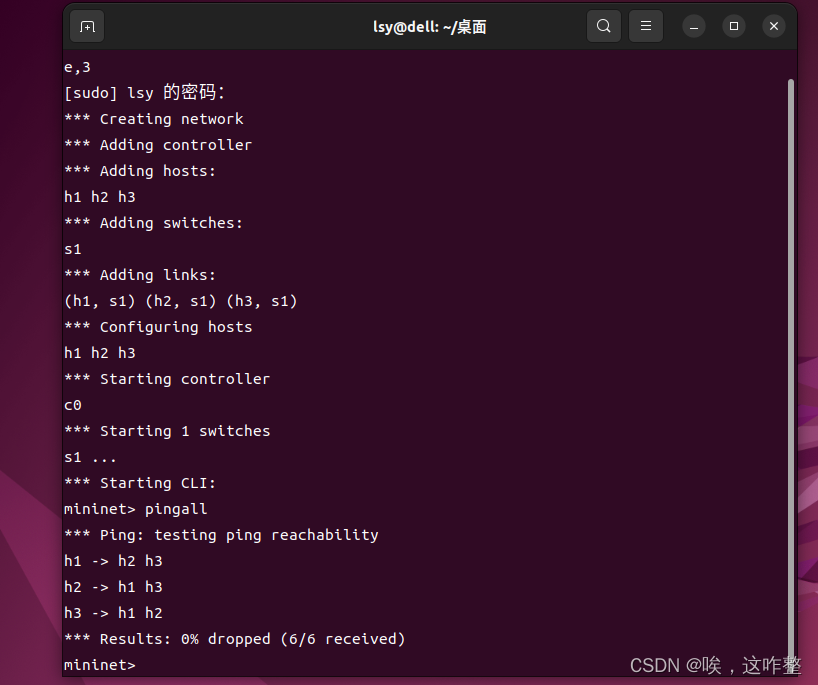The height and width of the screenshot is (685, 818).
Task: Minimize the terminal window
Action: (x=694, y=26)
